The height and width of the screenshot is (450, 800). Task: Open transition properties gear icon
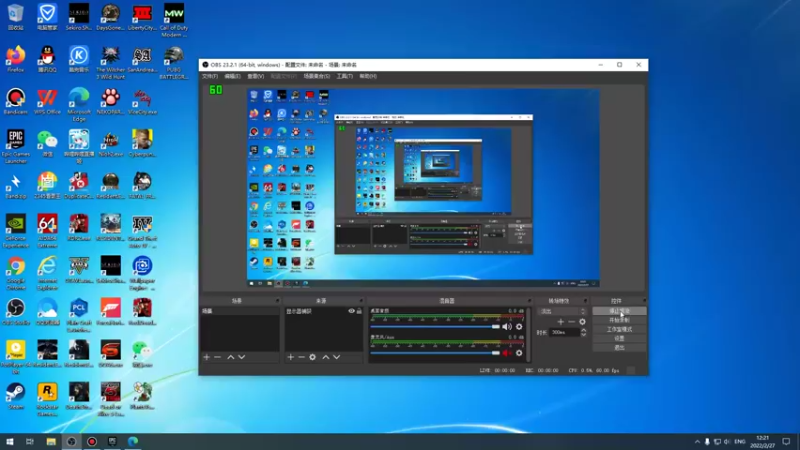pos(582,322)
